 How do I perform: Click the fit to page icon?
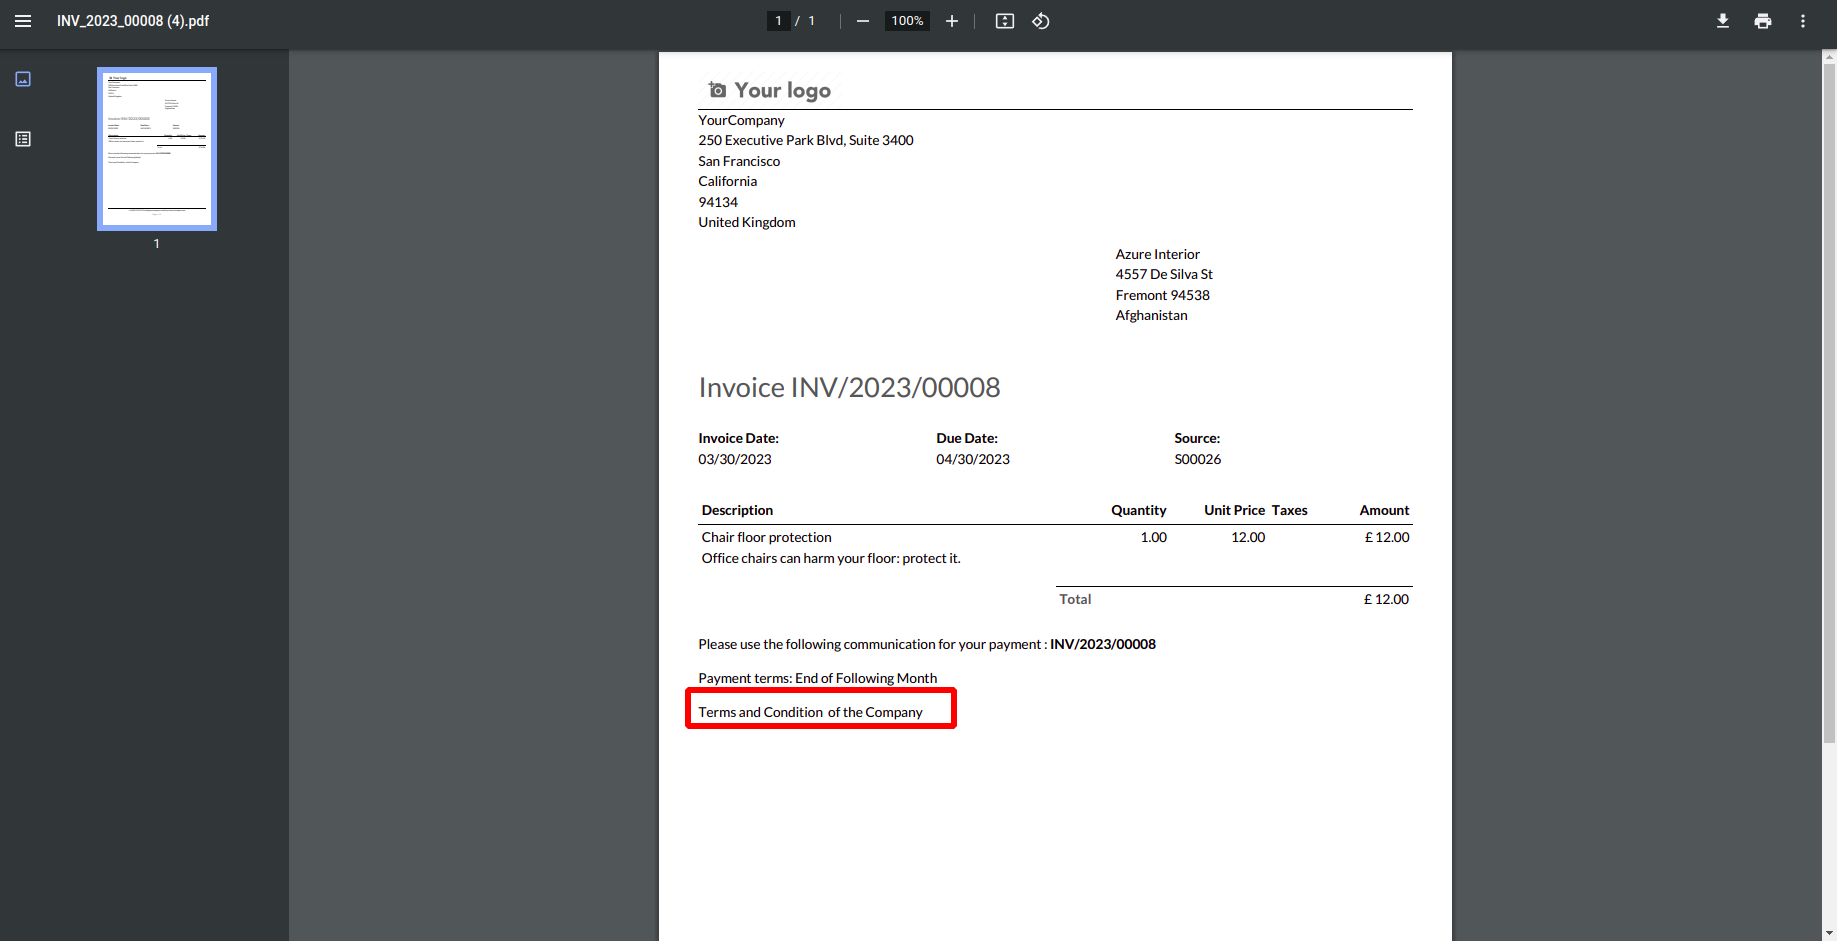pos(1005,21)
